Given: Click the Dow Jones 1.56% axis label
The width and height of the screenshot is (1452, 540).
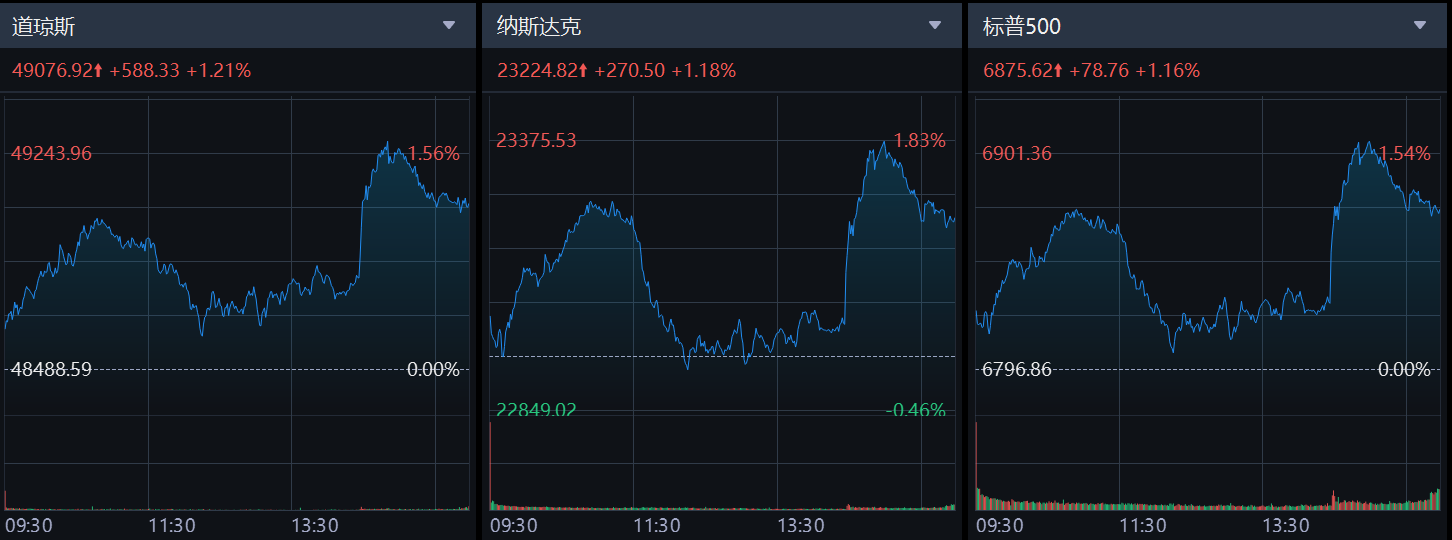Looking at the screenshot, I should click(434, 154).
